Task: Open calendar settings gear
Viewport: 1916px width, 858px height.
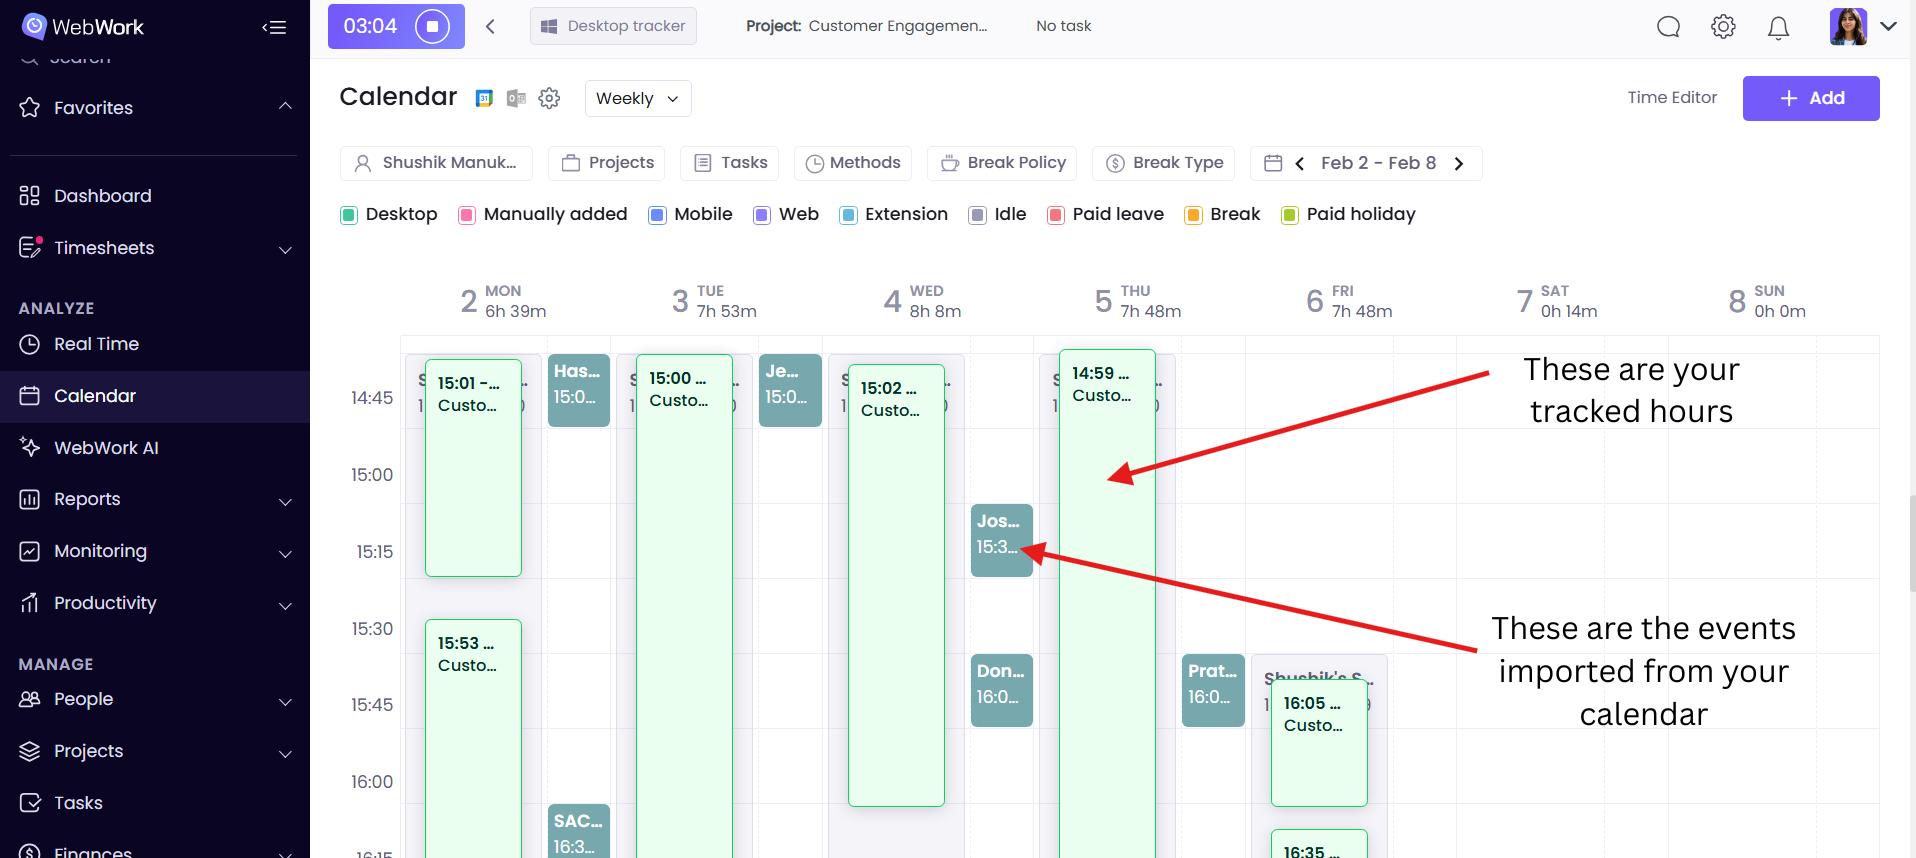Action: click(549, 98)
